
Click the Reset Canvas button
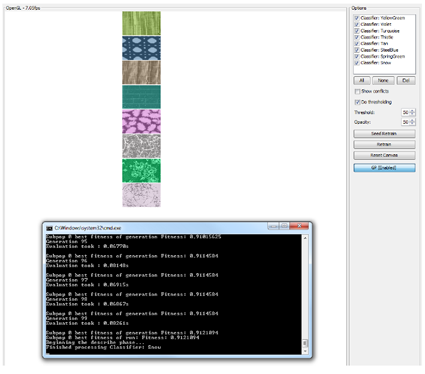(x=384, y=155)
